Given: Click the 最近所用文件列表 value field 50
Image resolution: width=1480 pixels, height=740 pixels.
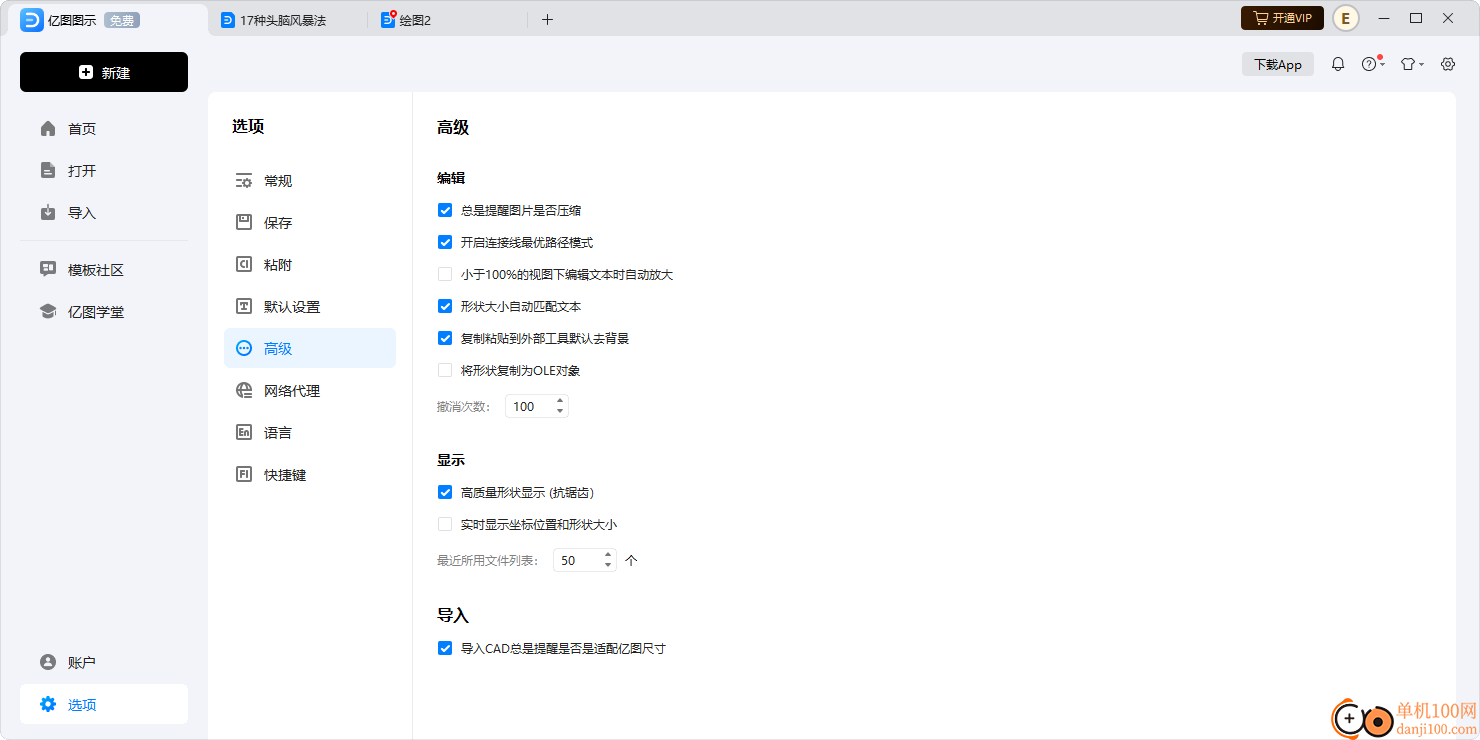Looking at the screenshot, I should tap(577, 561).
